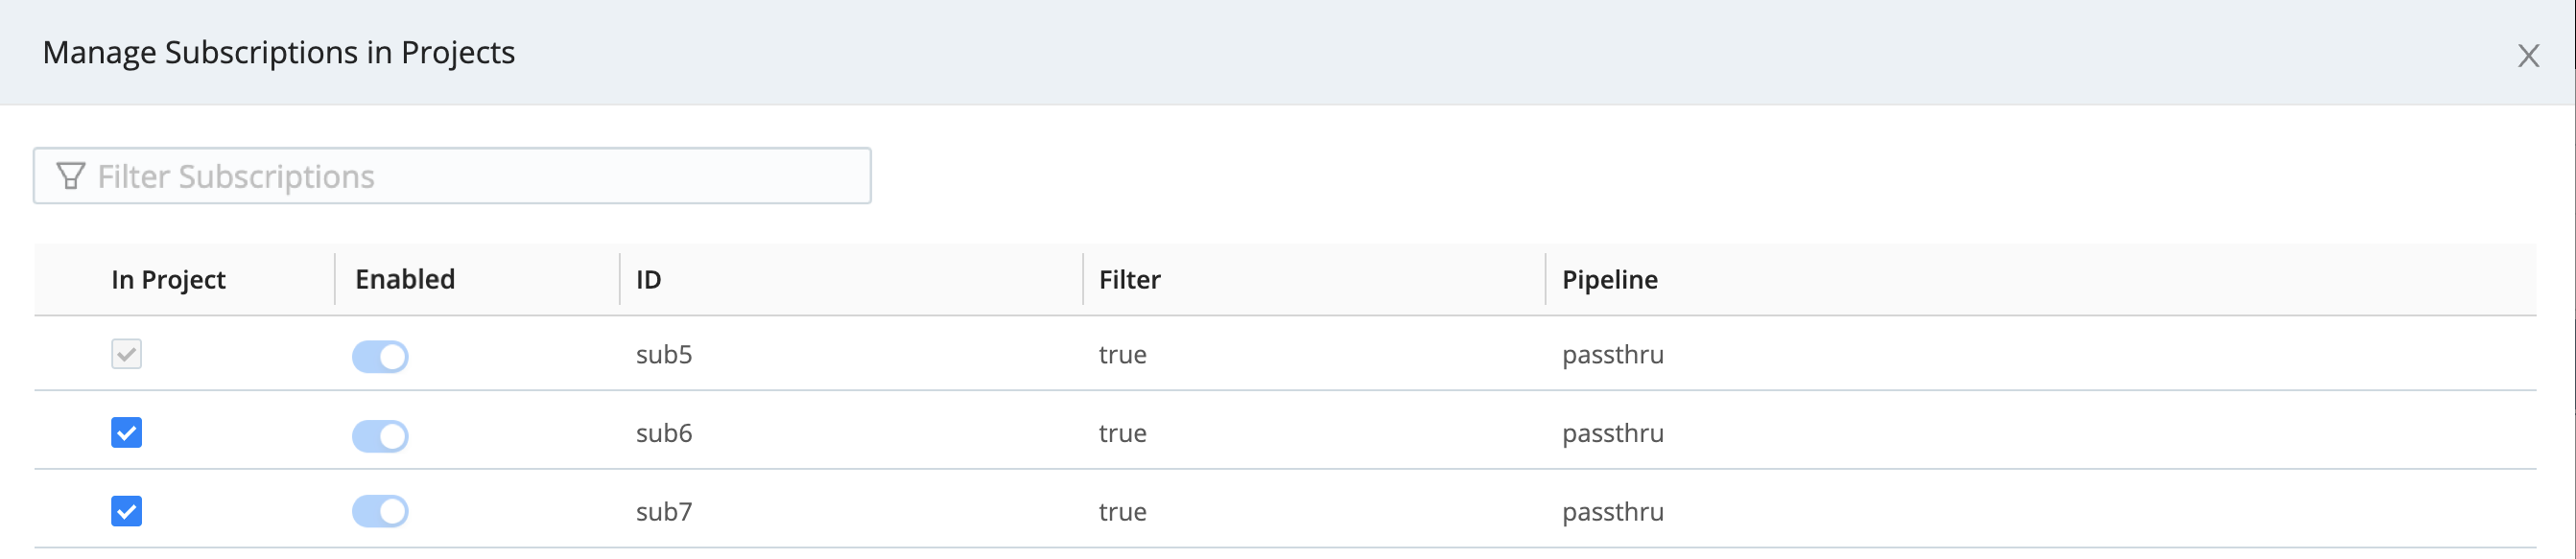Screen dimensions: 2576x559
Task: Click the sub7 subscription ID label
Action: coord(664,511)
